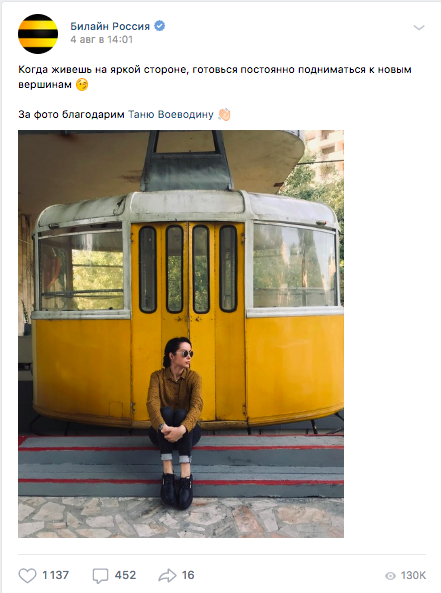Click the 130K views count
Image resolution: width=441 pixels, height=593 pixels.
point(413,576)
